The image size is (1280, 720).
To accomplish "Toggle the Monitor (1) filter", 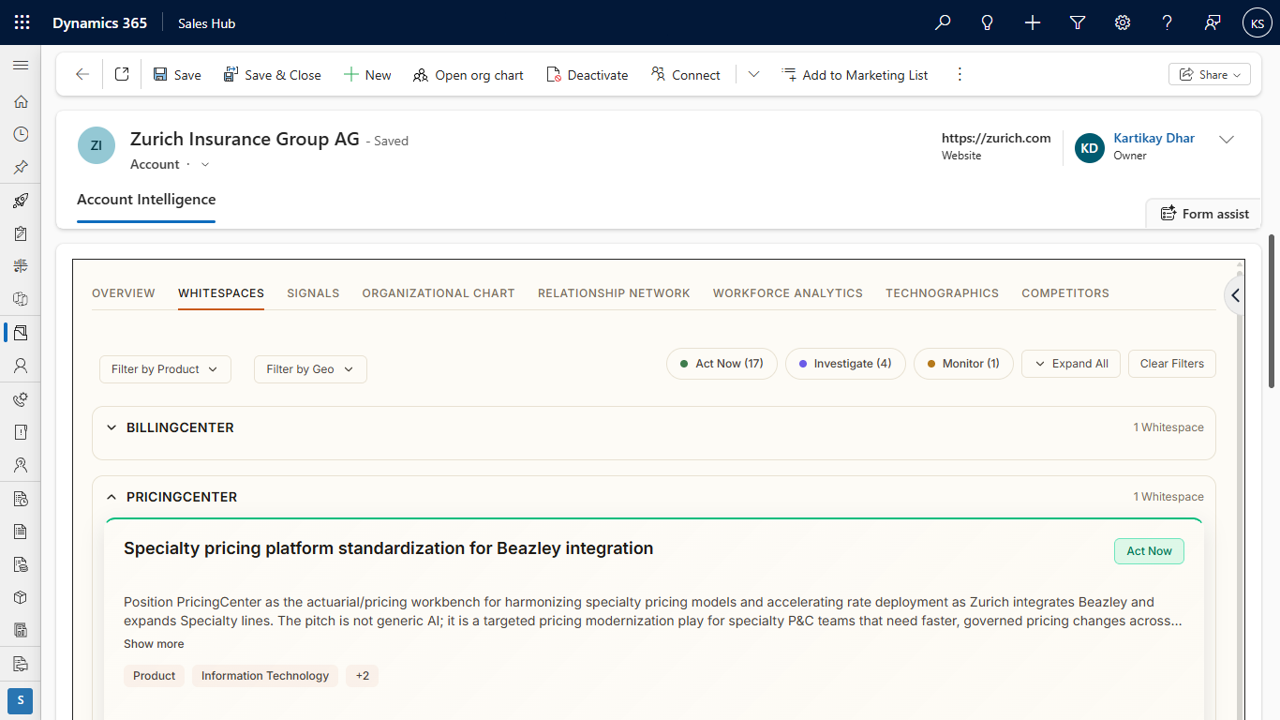I will pos(963,364).
